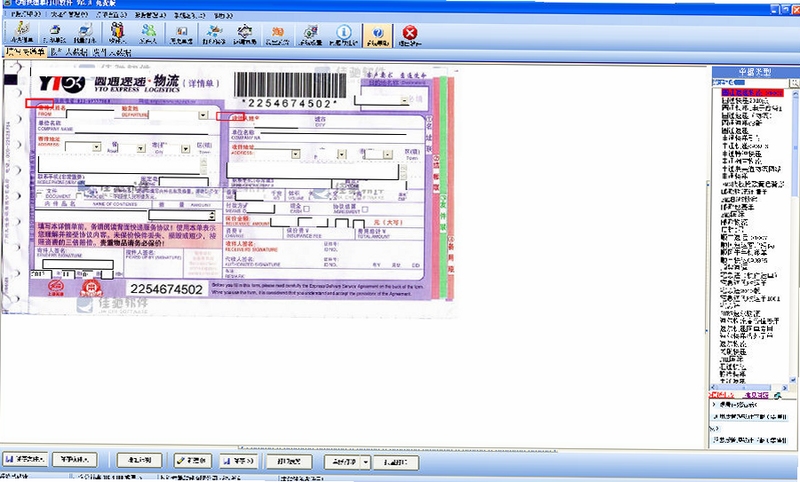Click the magnifier icon beside the template search box

point(794,83)
